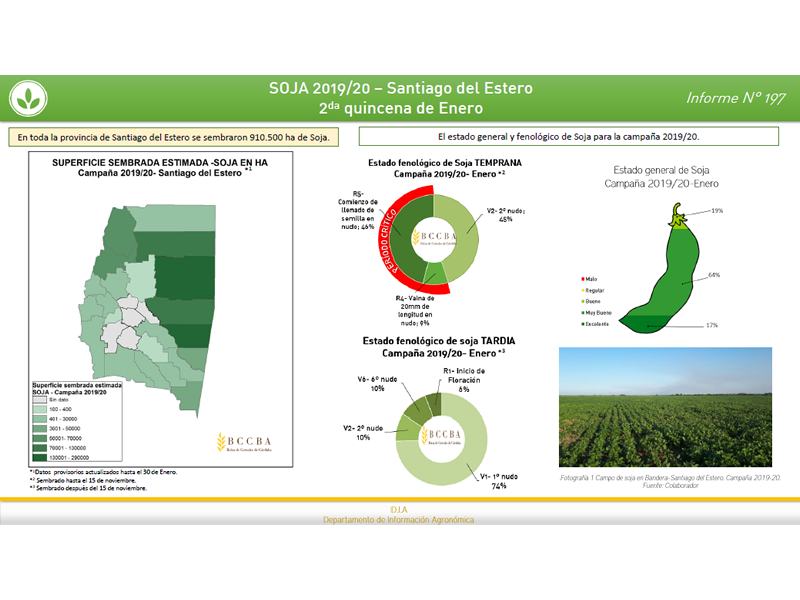Click the BCCBA logo inside the TARDIA donut

(441, 435)
